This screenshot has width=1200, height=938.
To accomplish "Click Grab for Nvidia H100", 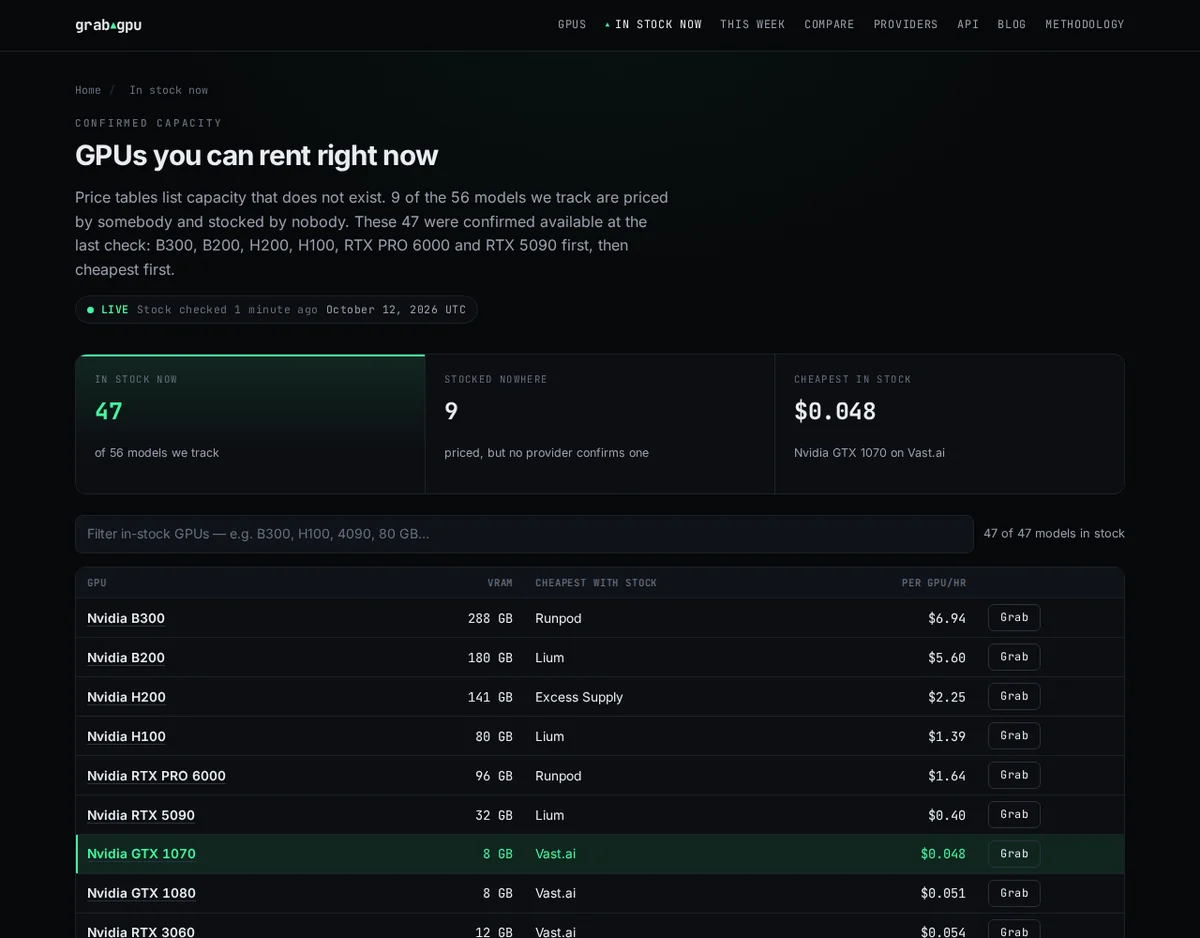I will click(x=1014, y=736).
